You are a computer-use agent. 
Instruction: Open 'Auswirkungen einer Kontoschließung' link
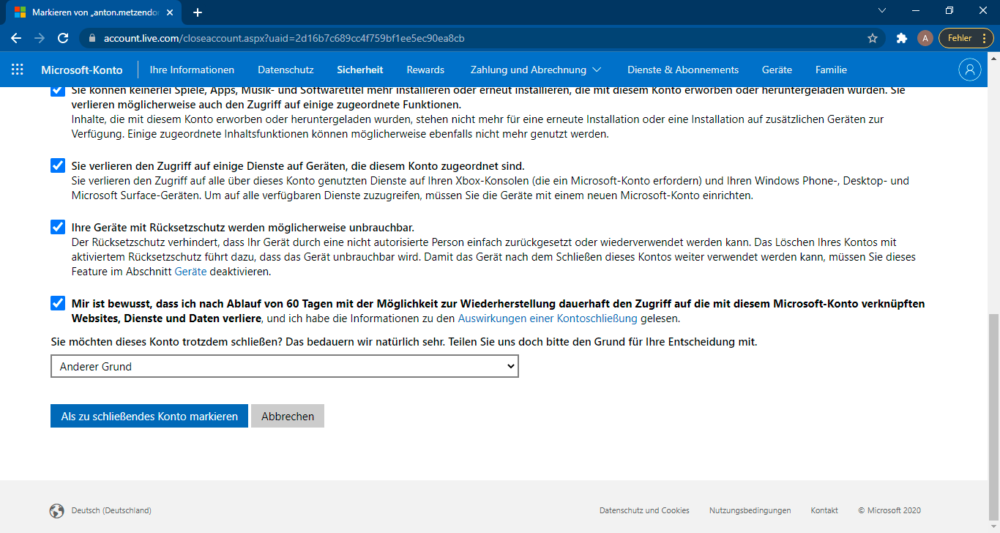tap(547, 318)
